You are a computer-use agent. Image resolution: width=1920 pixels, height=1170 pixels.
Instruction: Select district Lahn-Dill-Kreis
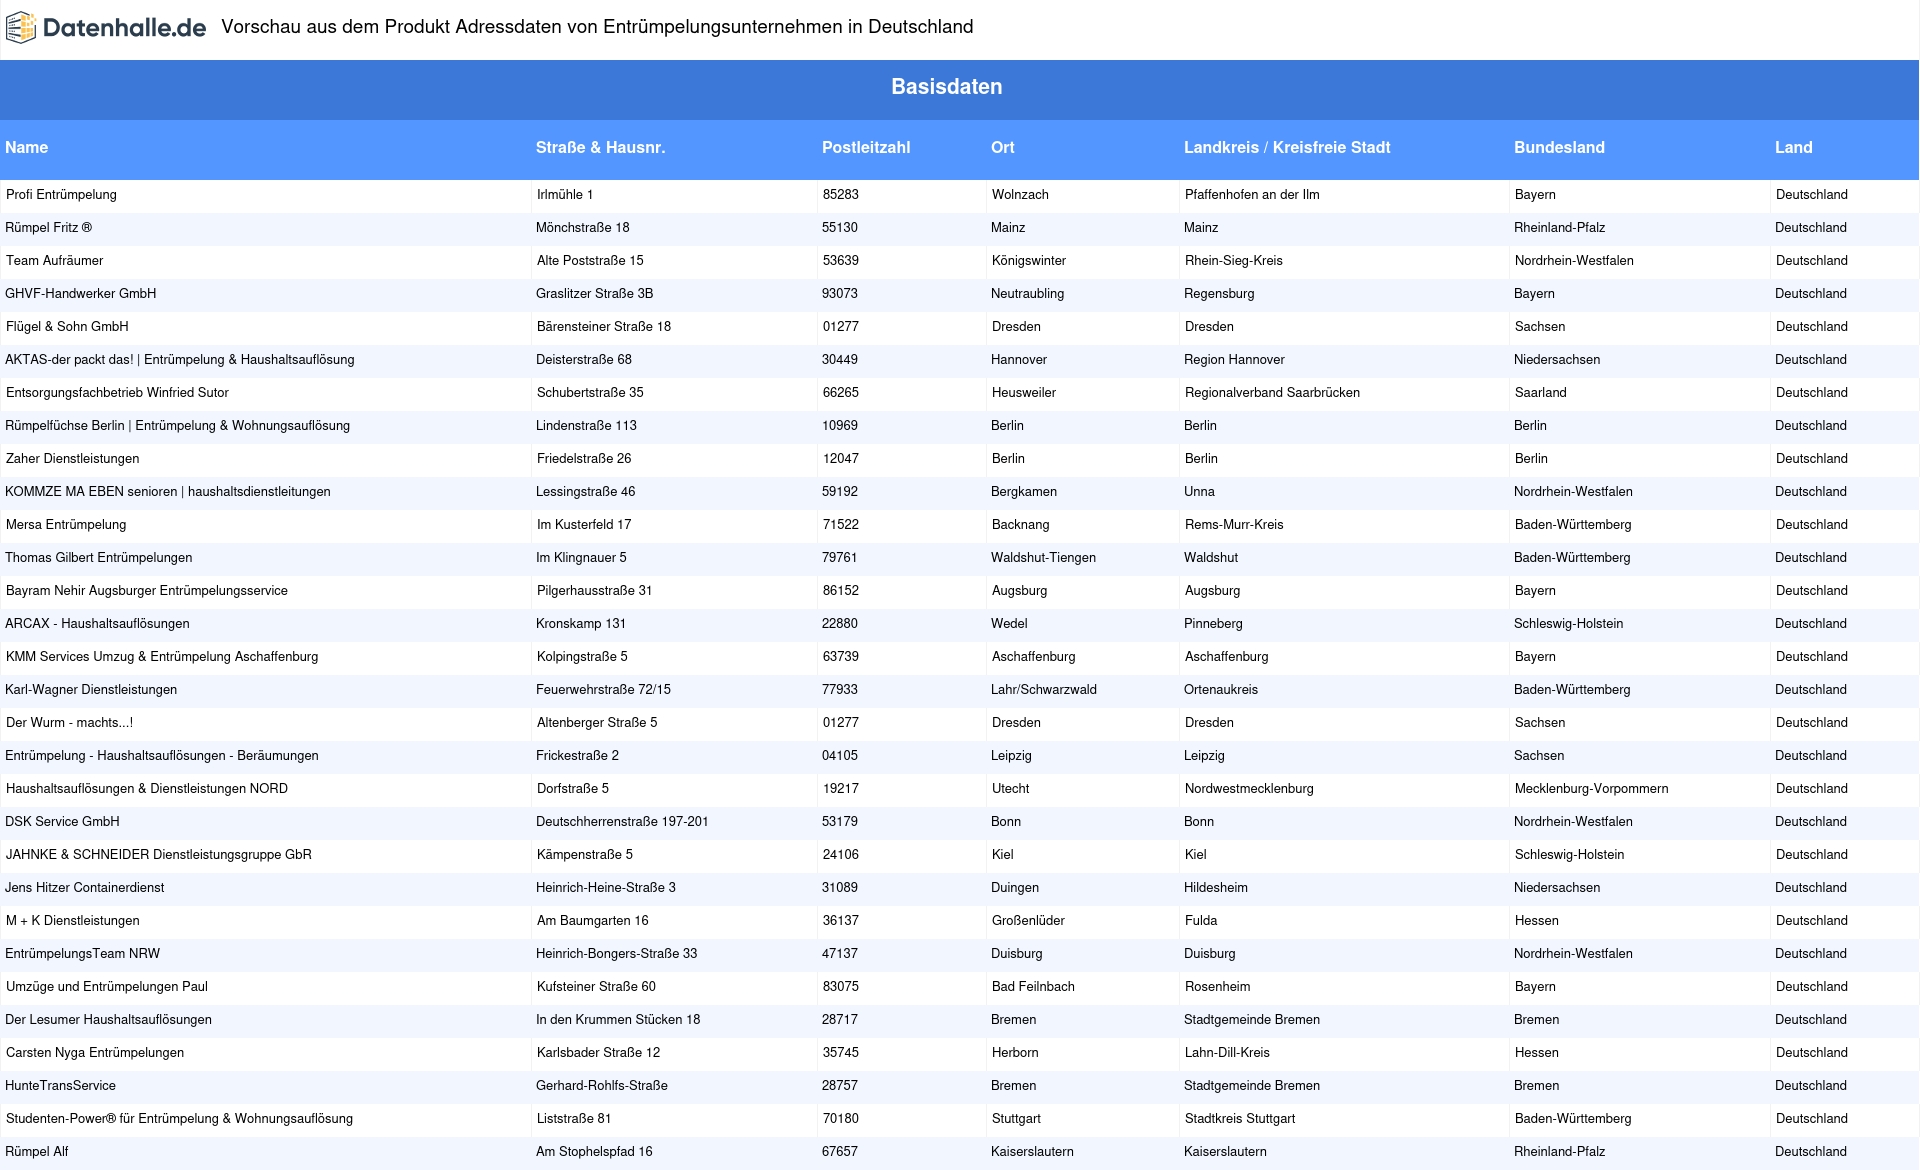(1228, 1053)
